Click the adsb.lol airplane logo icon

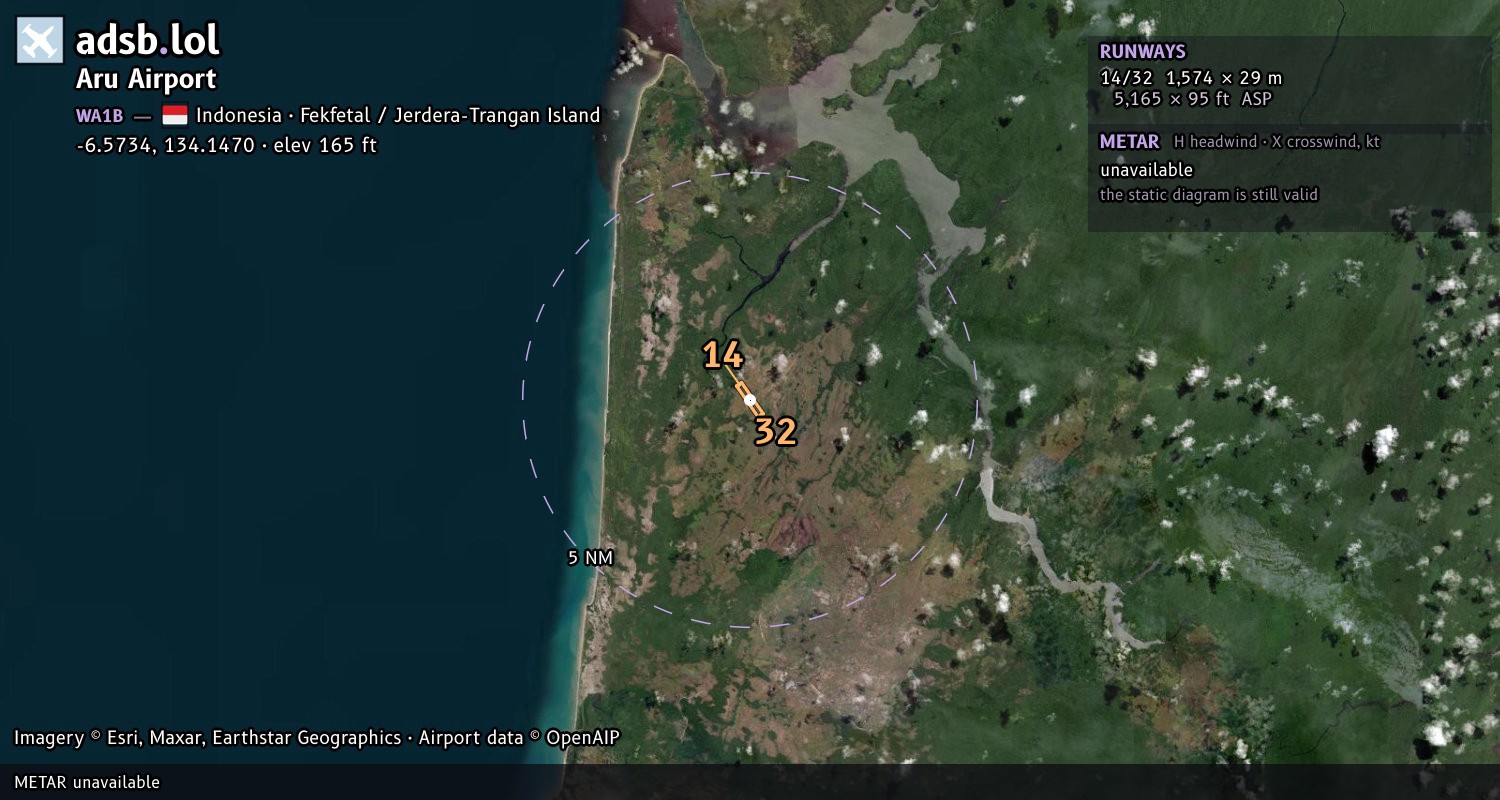click(x=40, y=40)
